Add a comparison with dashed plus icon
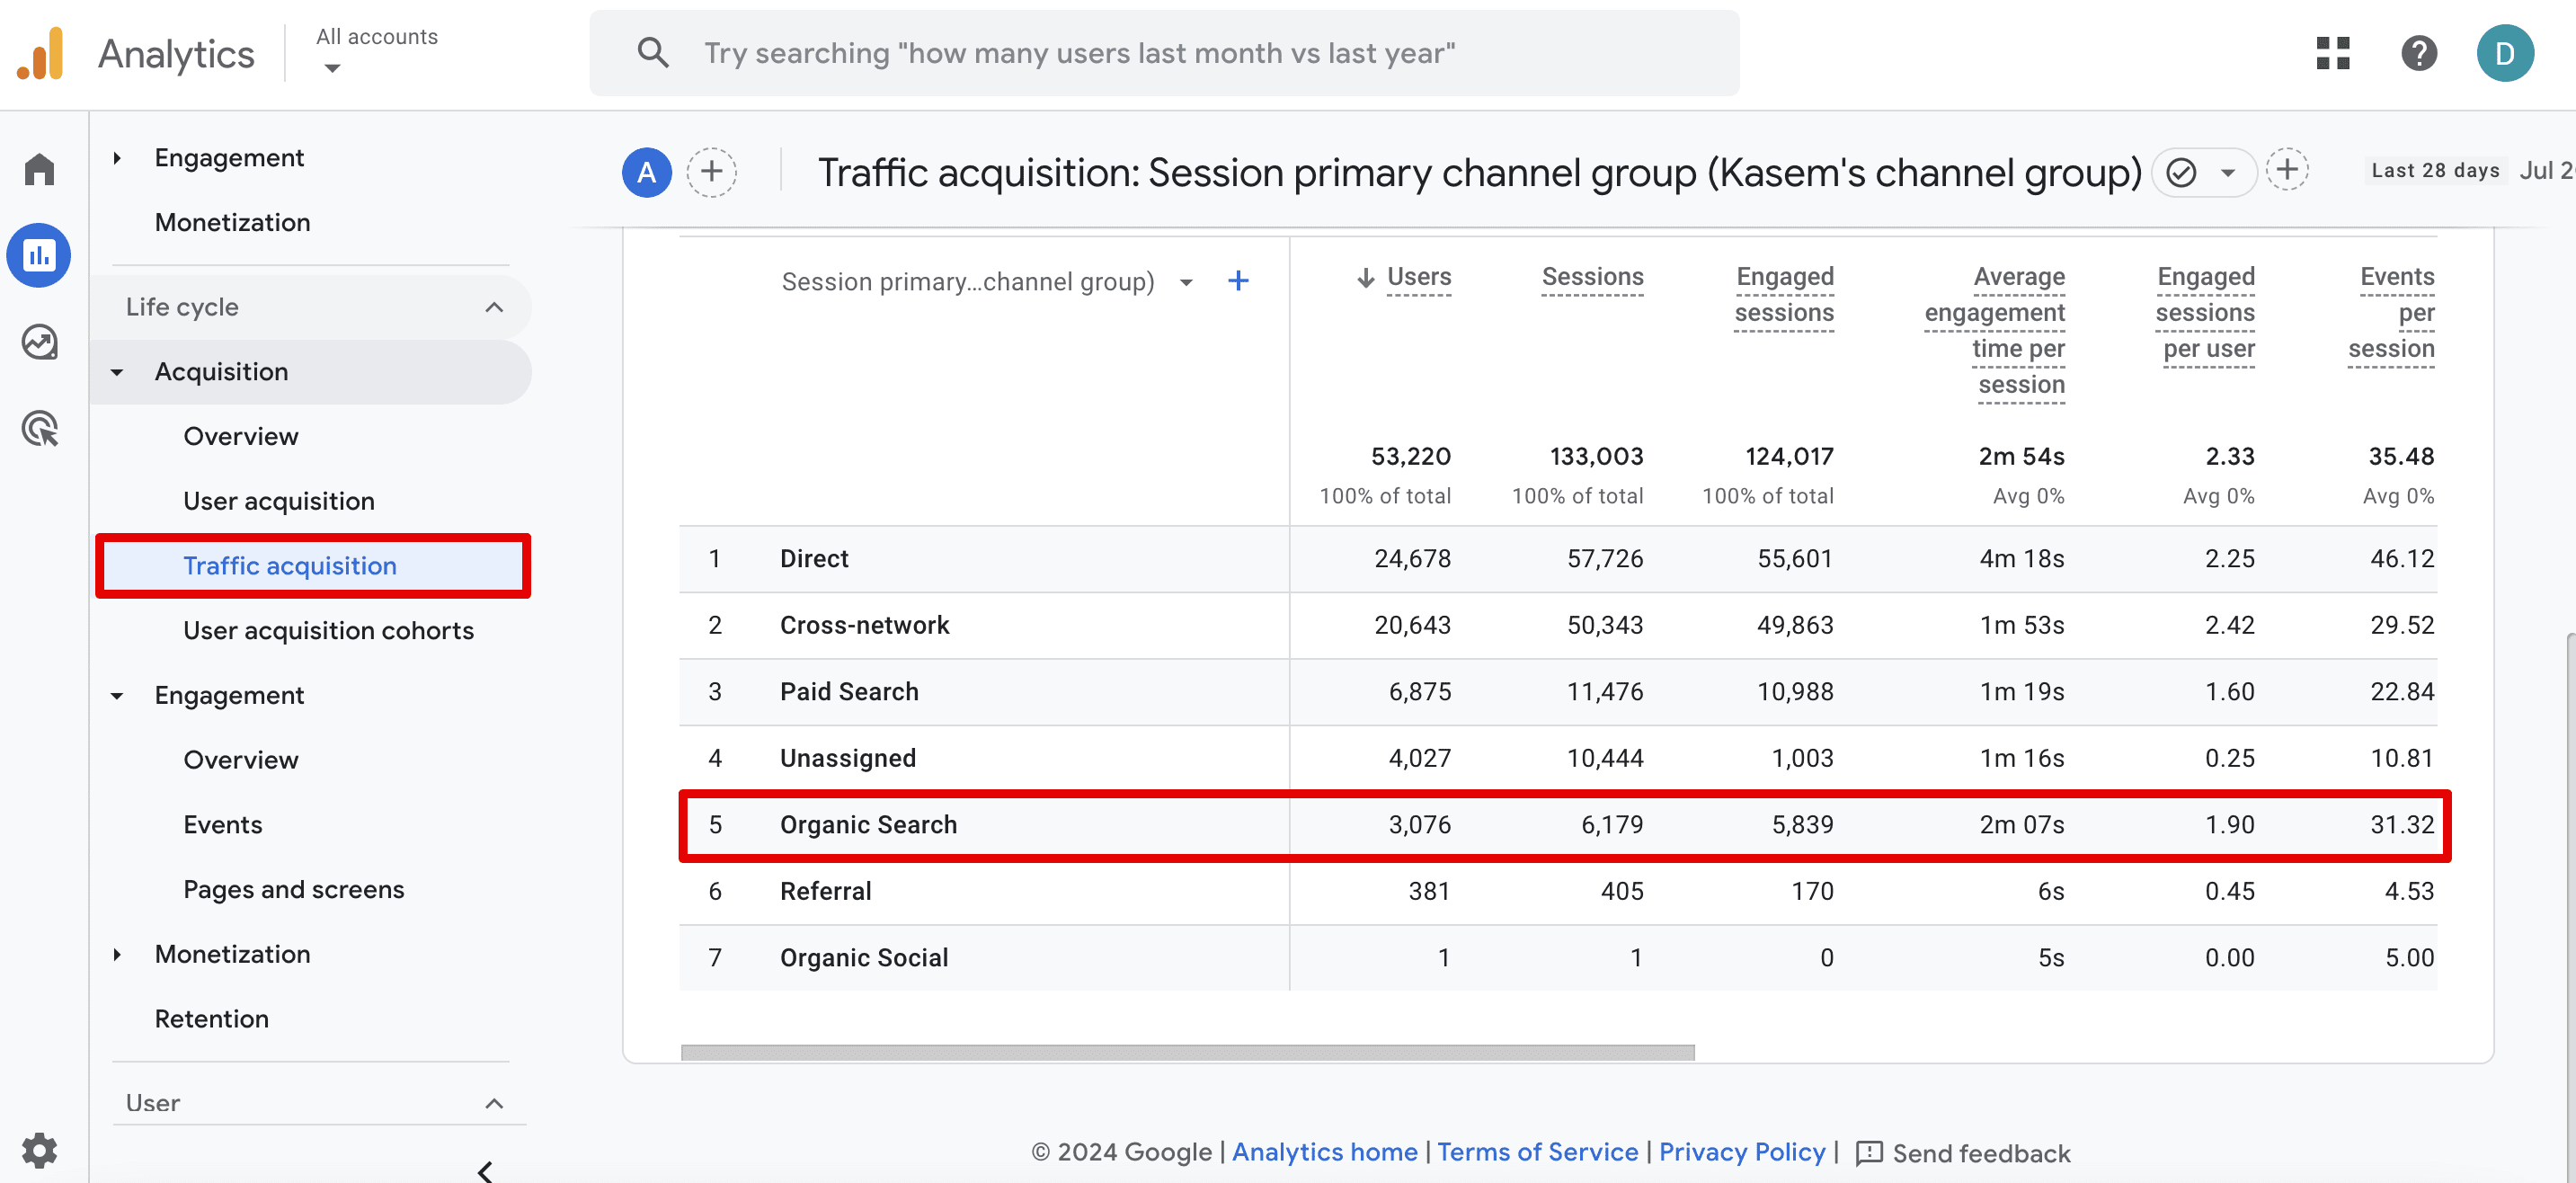 click(x=711, y=172)
